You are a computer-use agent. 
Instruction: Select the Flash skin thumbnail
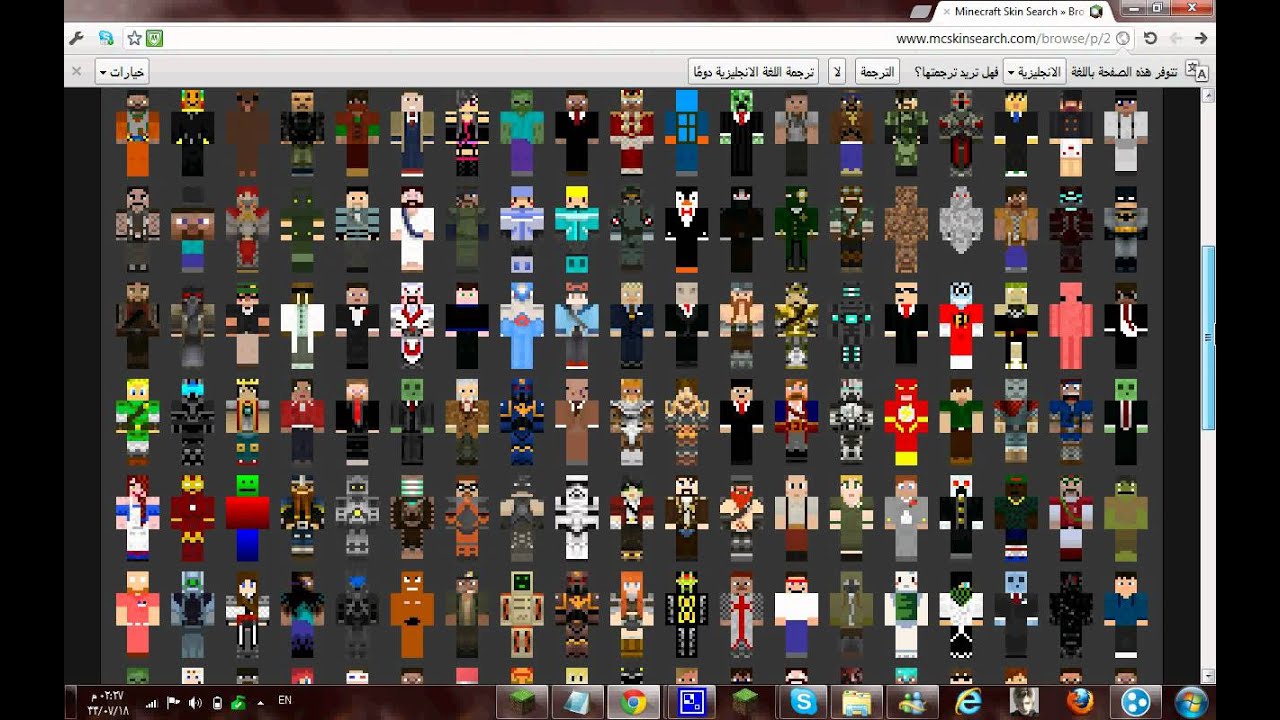(906, 421)
